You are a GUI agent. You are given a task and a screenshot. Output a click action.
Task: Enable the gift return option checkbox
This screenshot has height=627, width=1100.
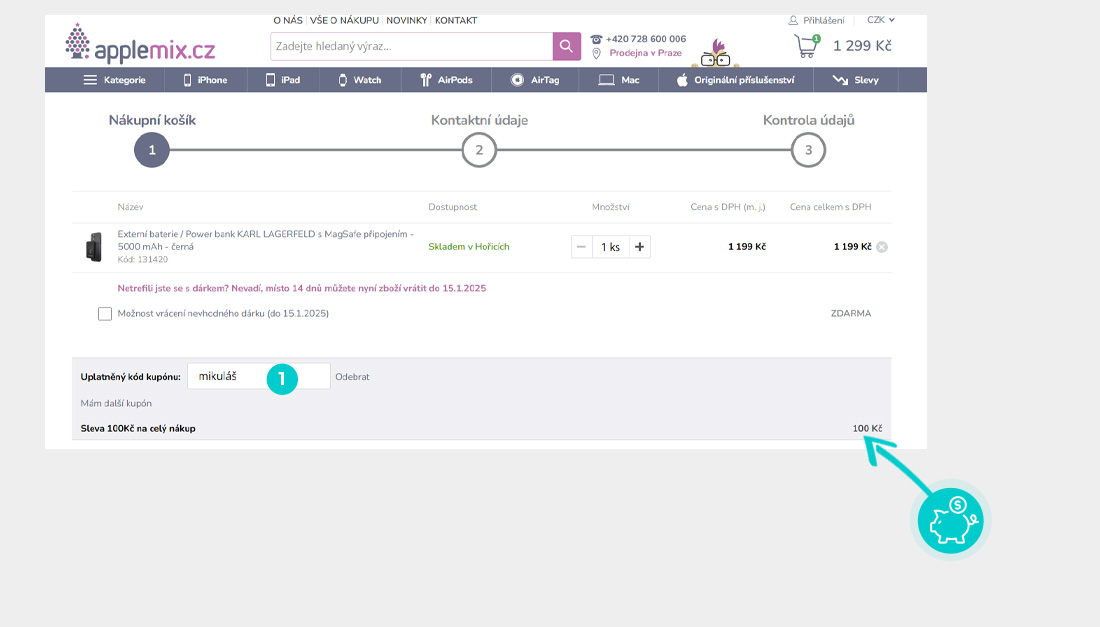click(x=105, y=314)
